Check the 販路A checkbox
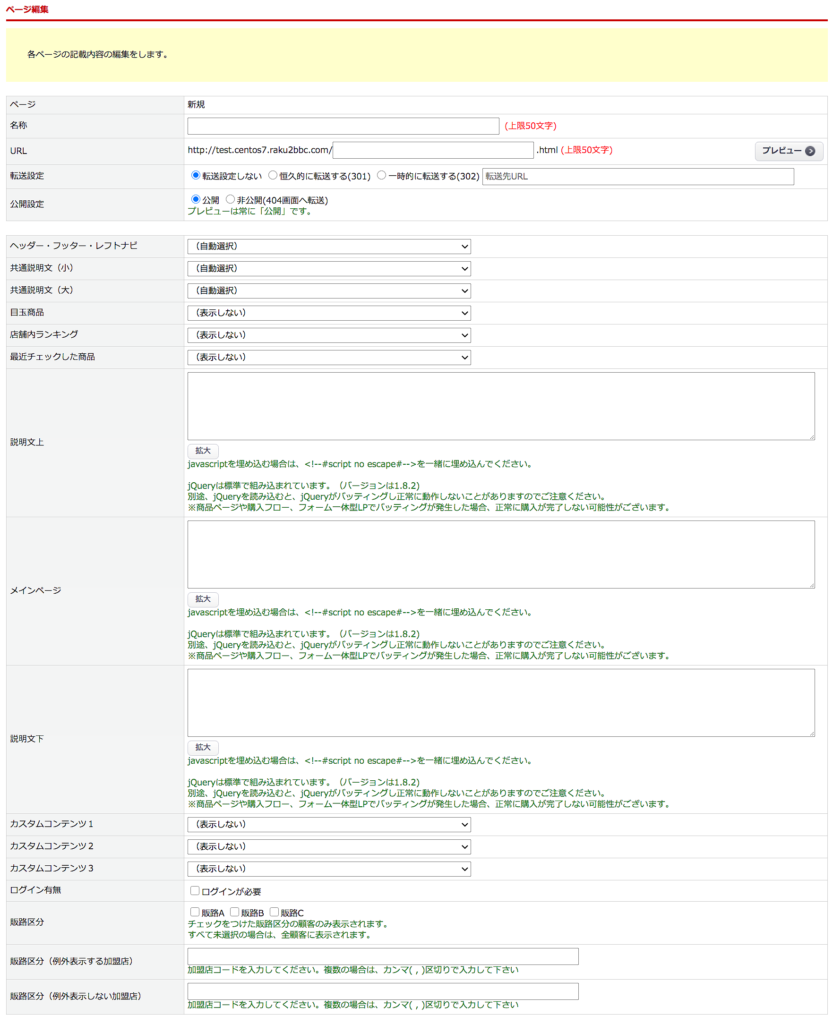Viewport: 833px width, 1024px height. coord(195,913)
